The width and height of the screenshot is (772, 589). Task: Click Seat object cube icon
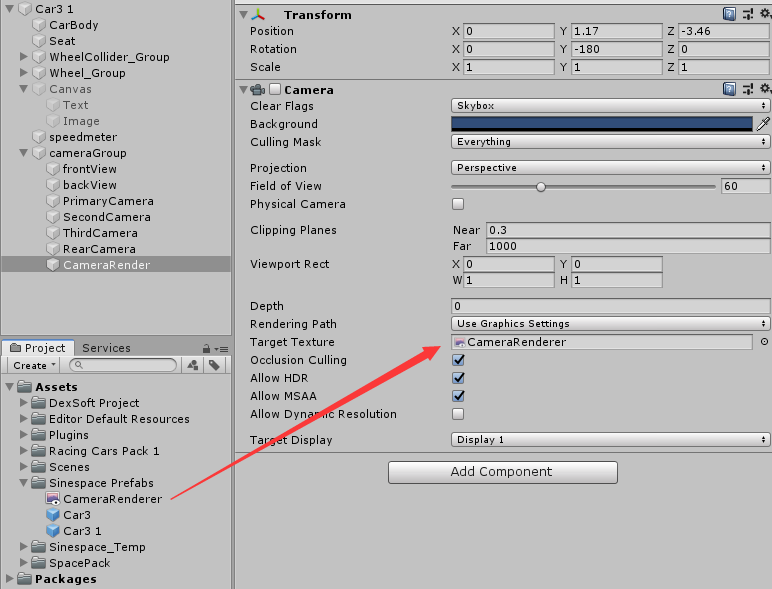click(39, 41)
